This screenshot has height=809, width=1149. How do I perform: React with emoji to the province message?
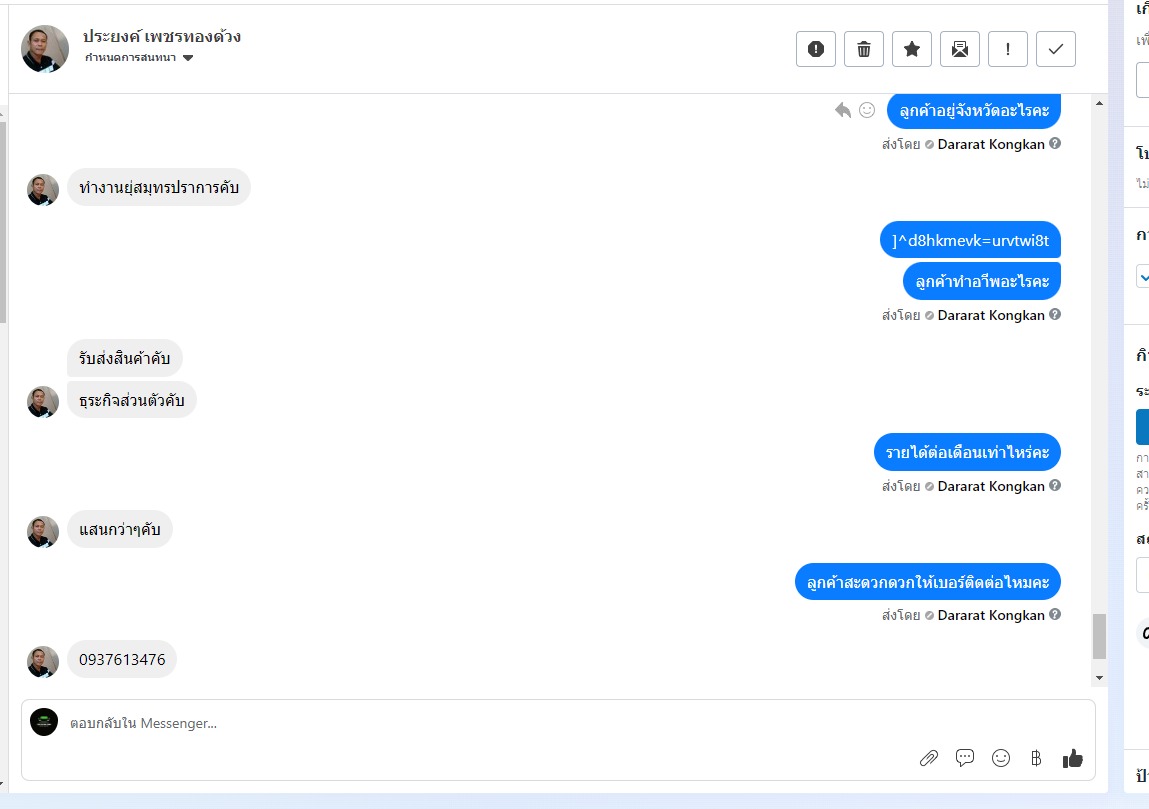coord(867,110)
